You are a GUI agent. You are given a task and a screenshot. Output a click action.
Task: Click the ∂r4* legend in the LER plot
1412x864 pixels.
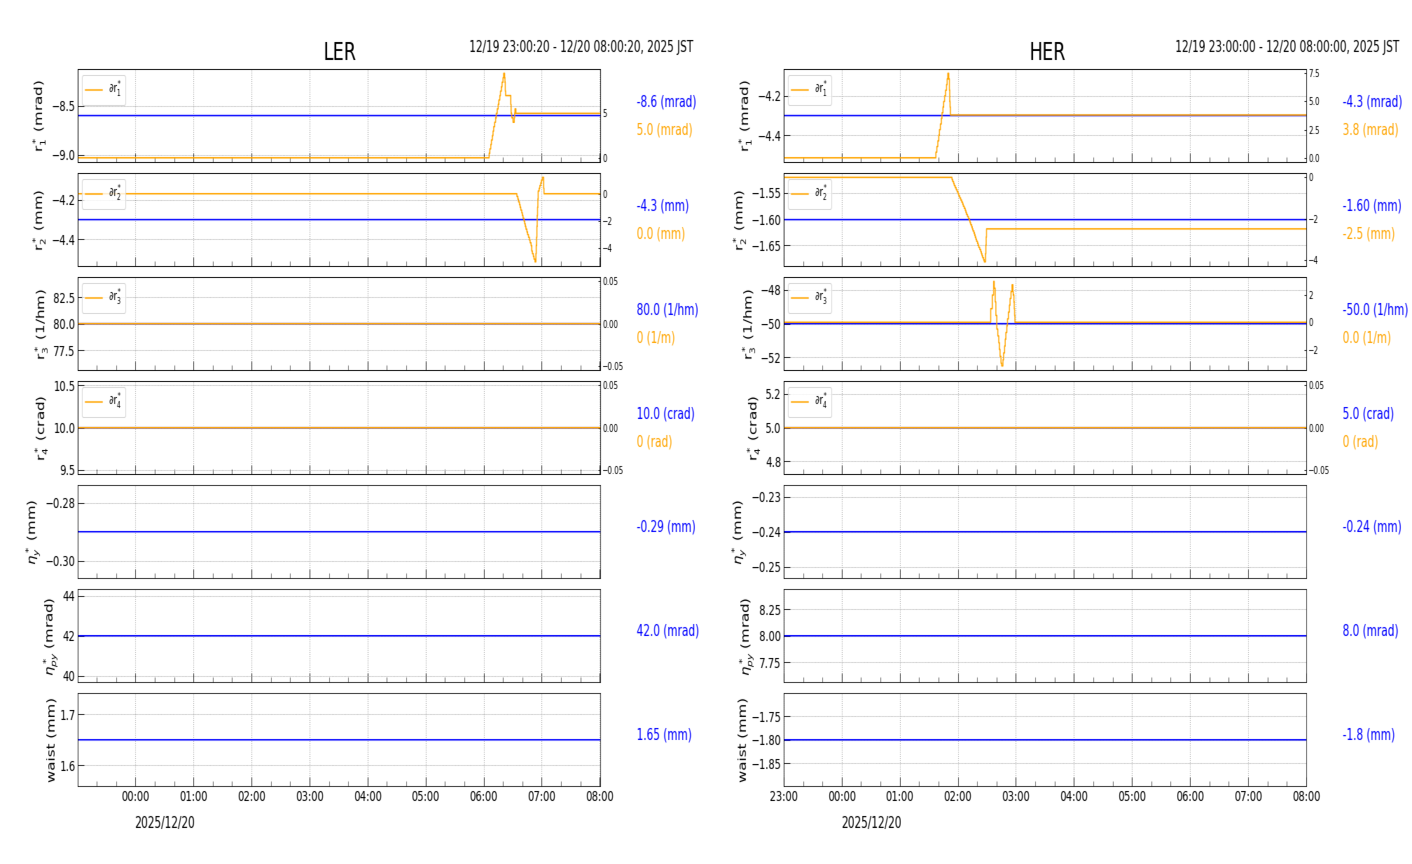point(104,401)
